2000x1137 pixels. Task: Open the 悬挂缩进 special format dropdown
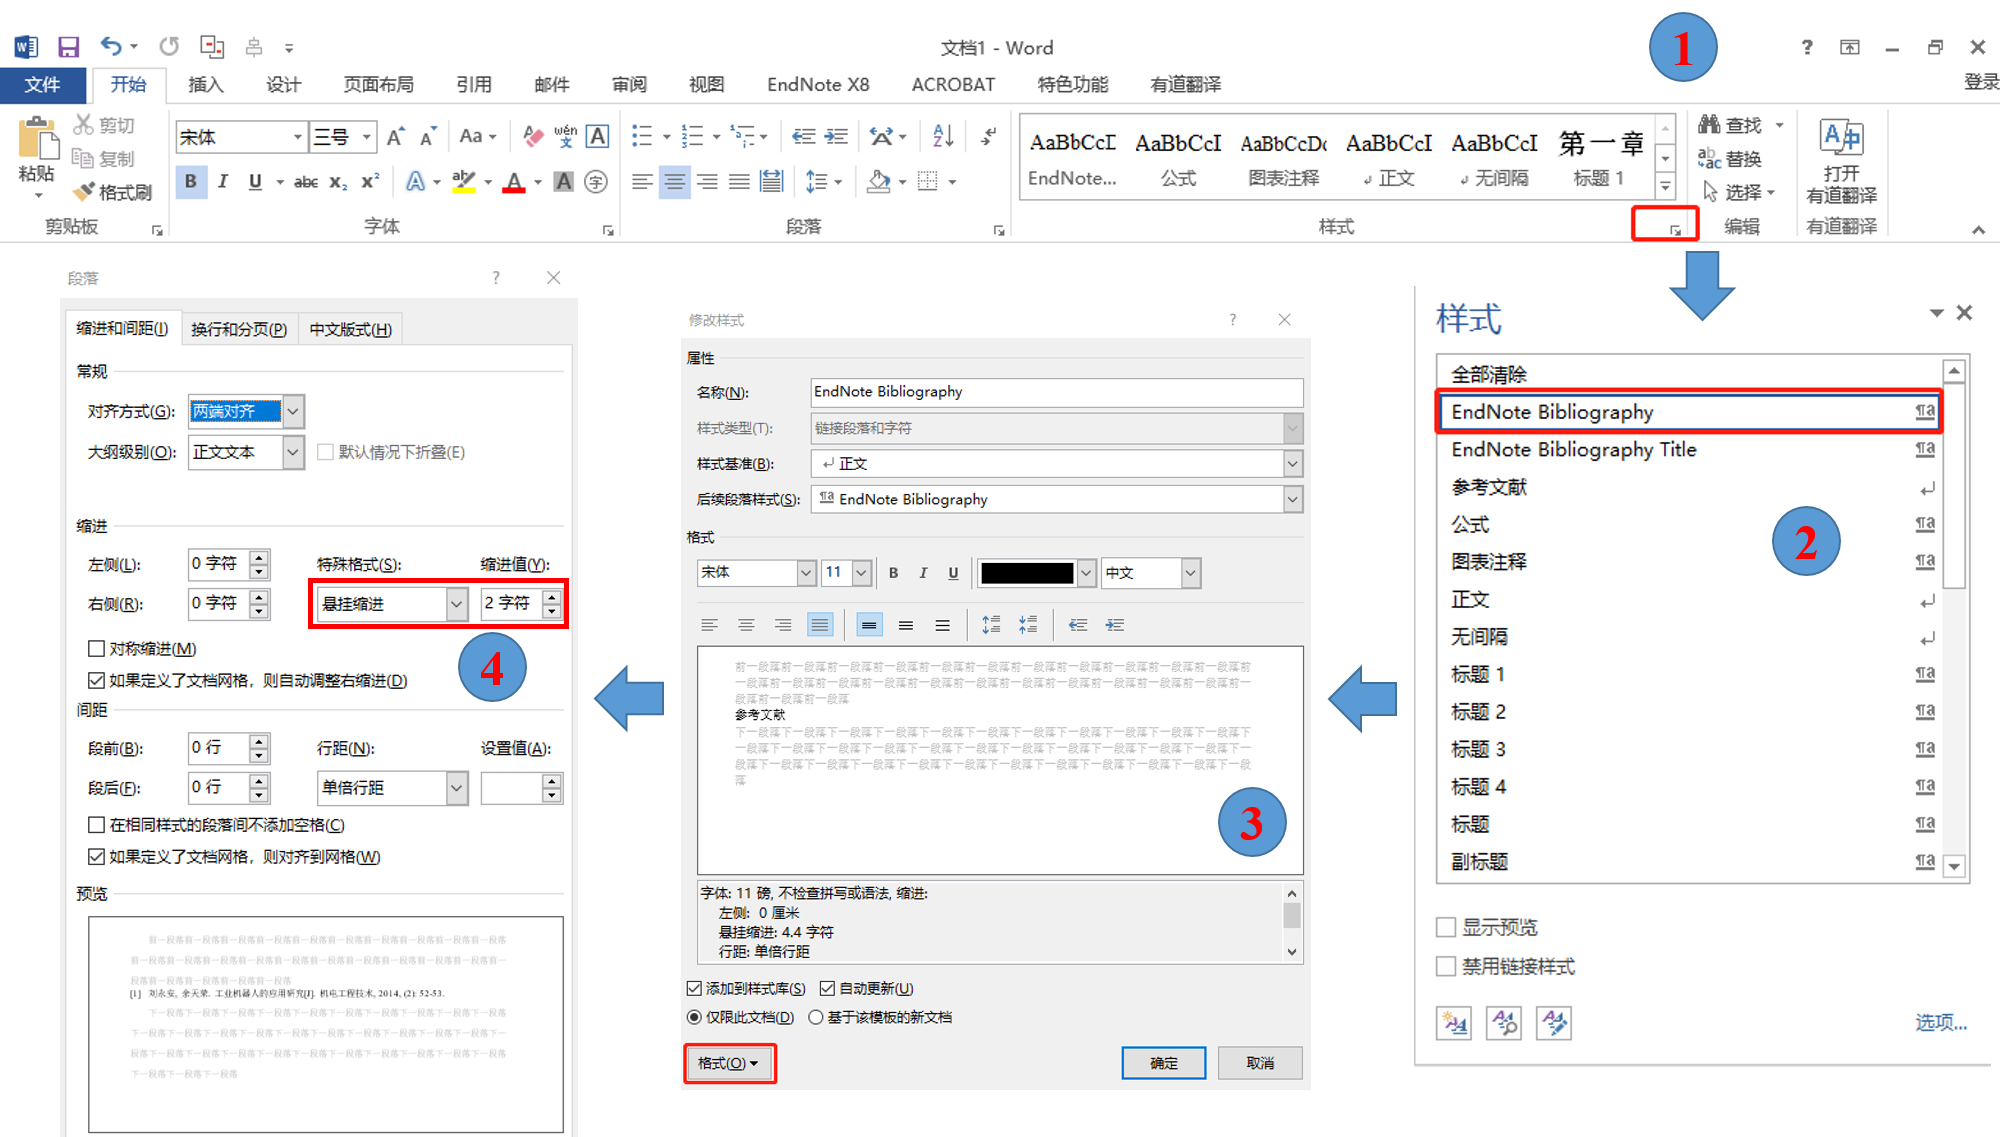[x=456, y=603]
